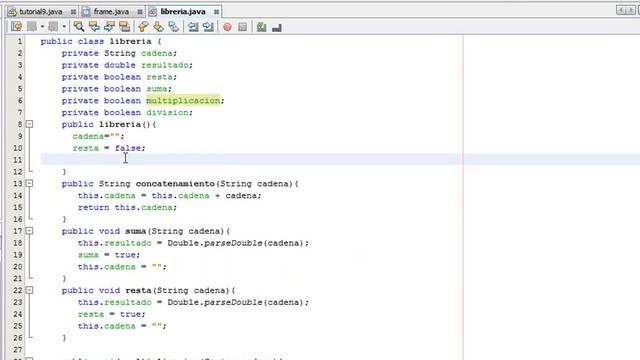Click the highlighted word multiplicacion
Viewport: 640px width, 360px height.
pos(183,100)
